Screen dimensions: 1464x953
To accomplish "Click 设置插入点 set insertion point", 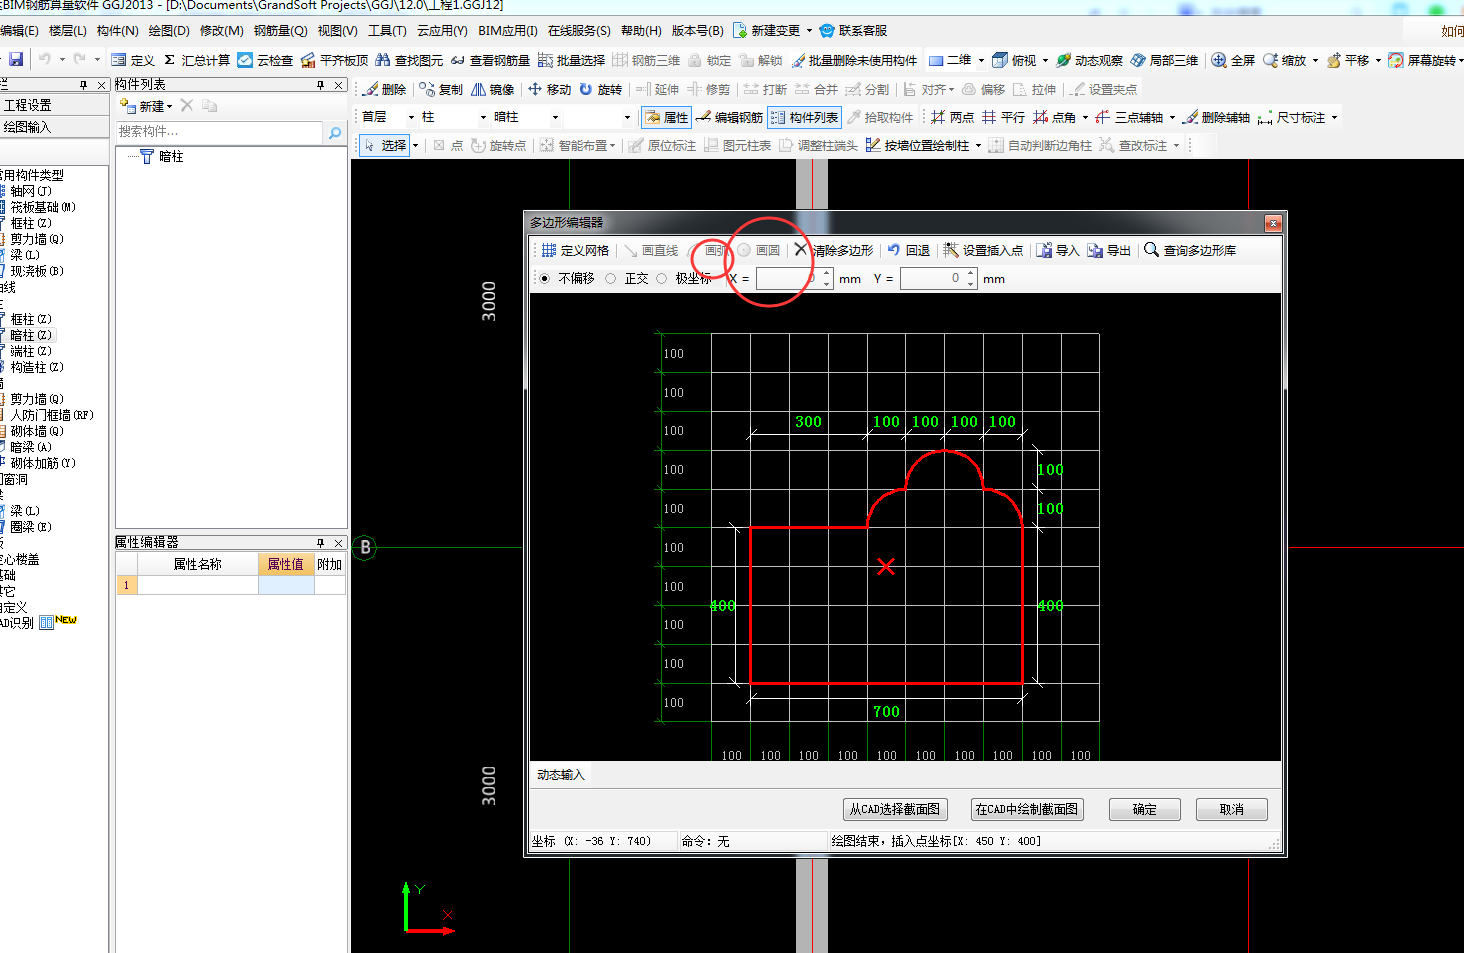I will pos(983,250).
